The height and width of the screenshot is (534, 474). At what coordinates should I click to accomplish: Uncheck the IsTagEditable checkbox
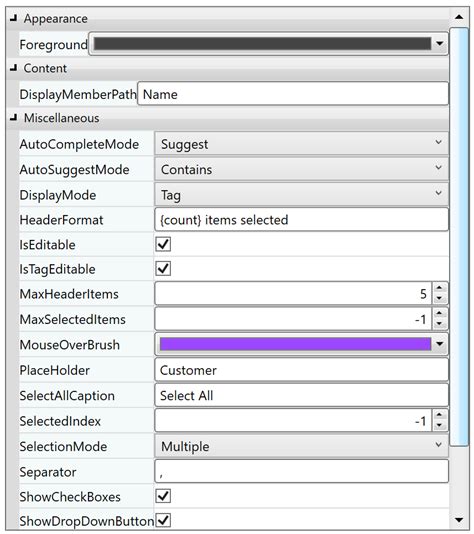(163, 269)
